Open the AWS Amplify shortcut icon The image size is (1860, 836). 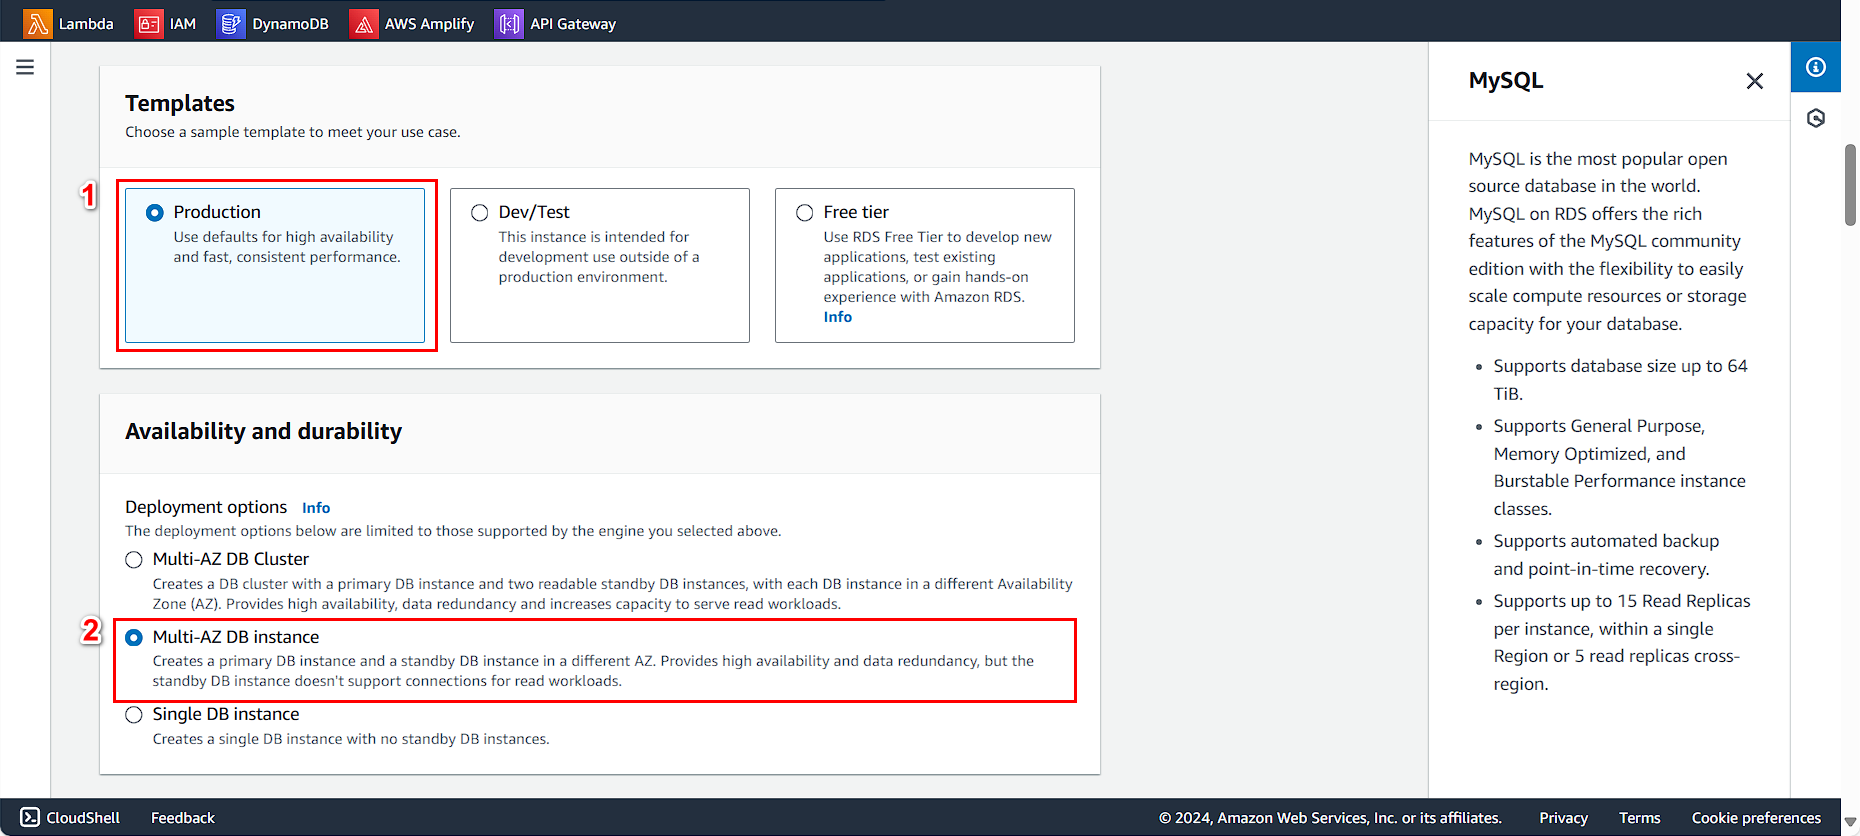point(364,23)
